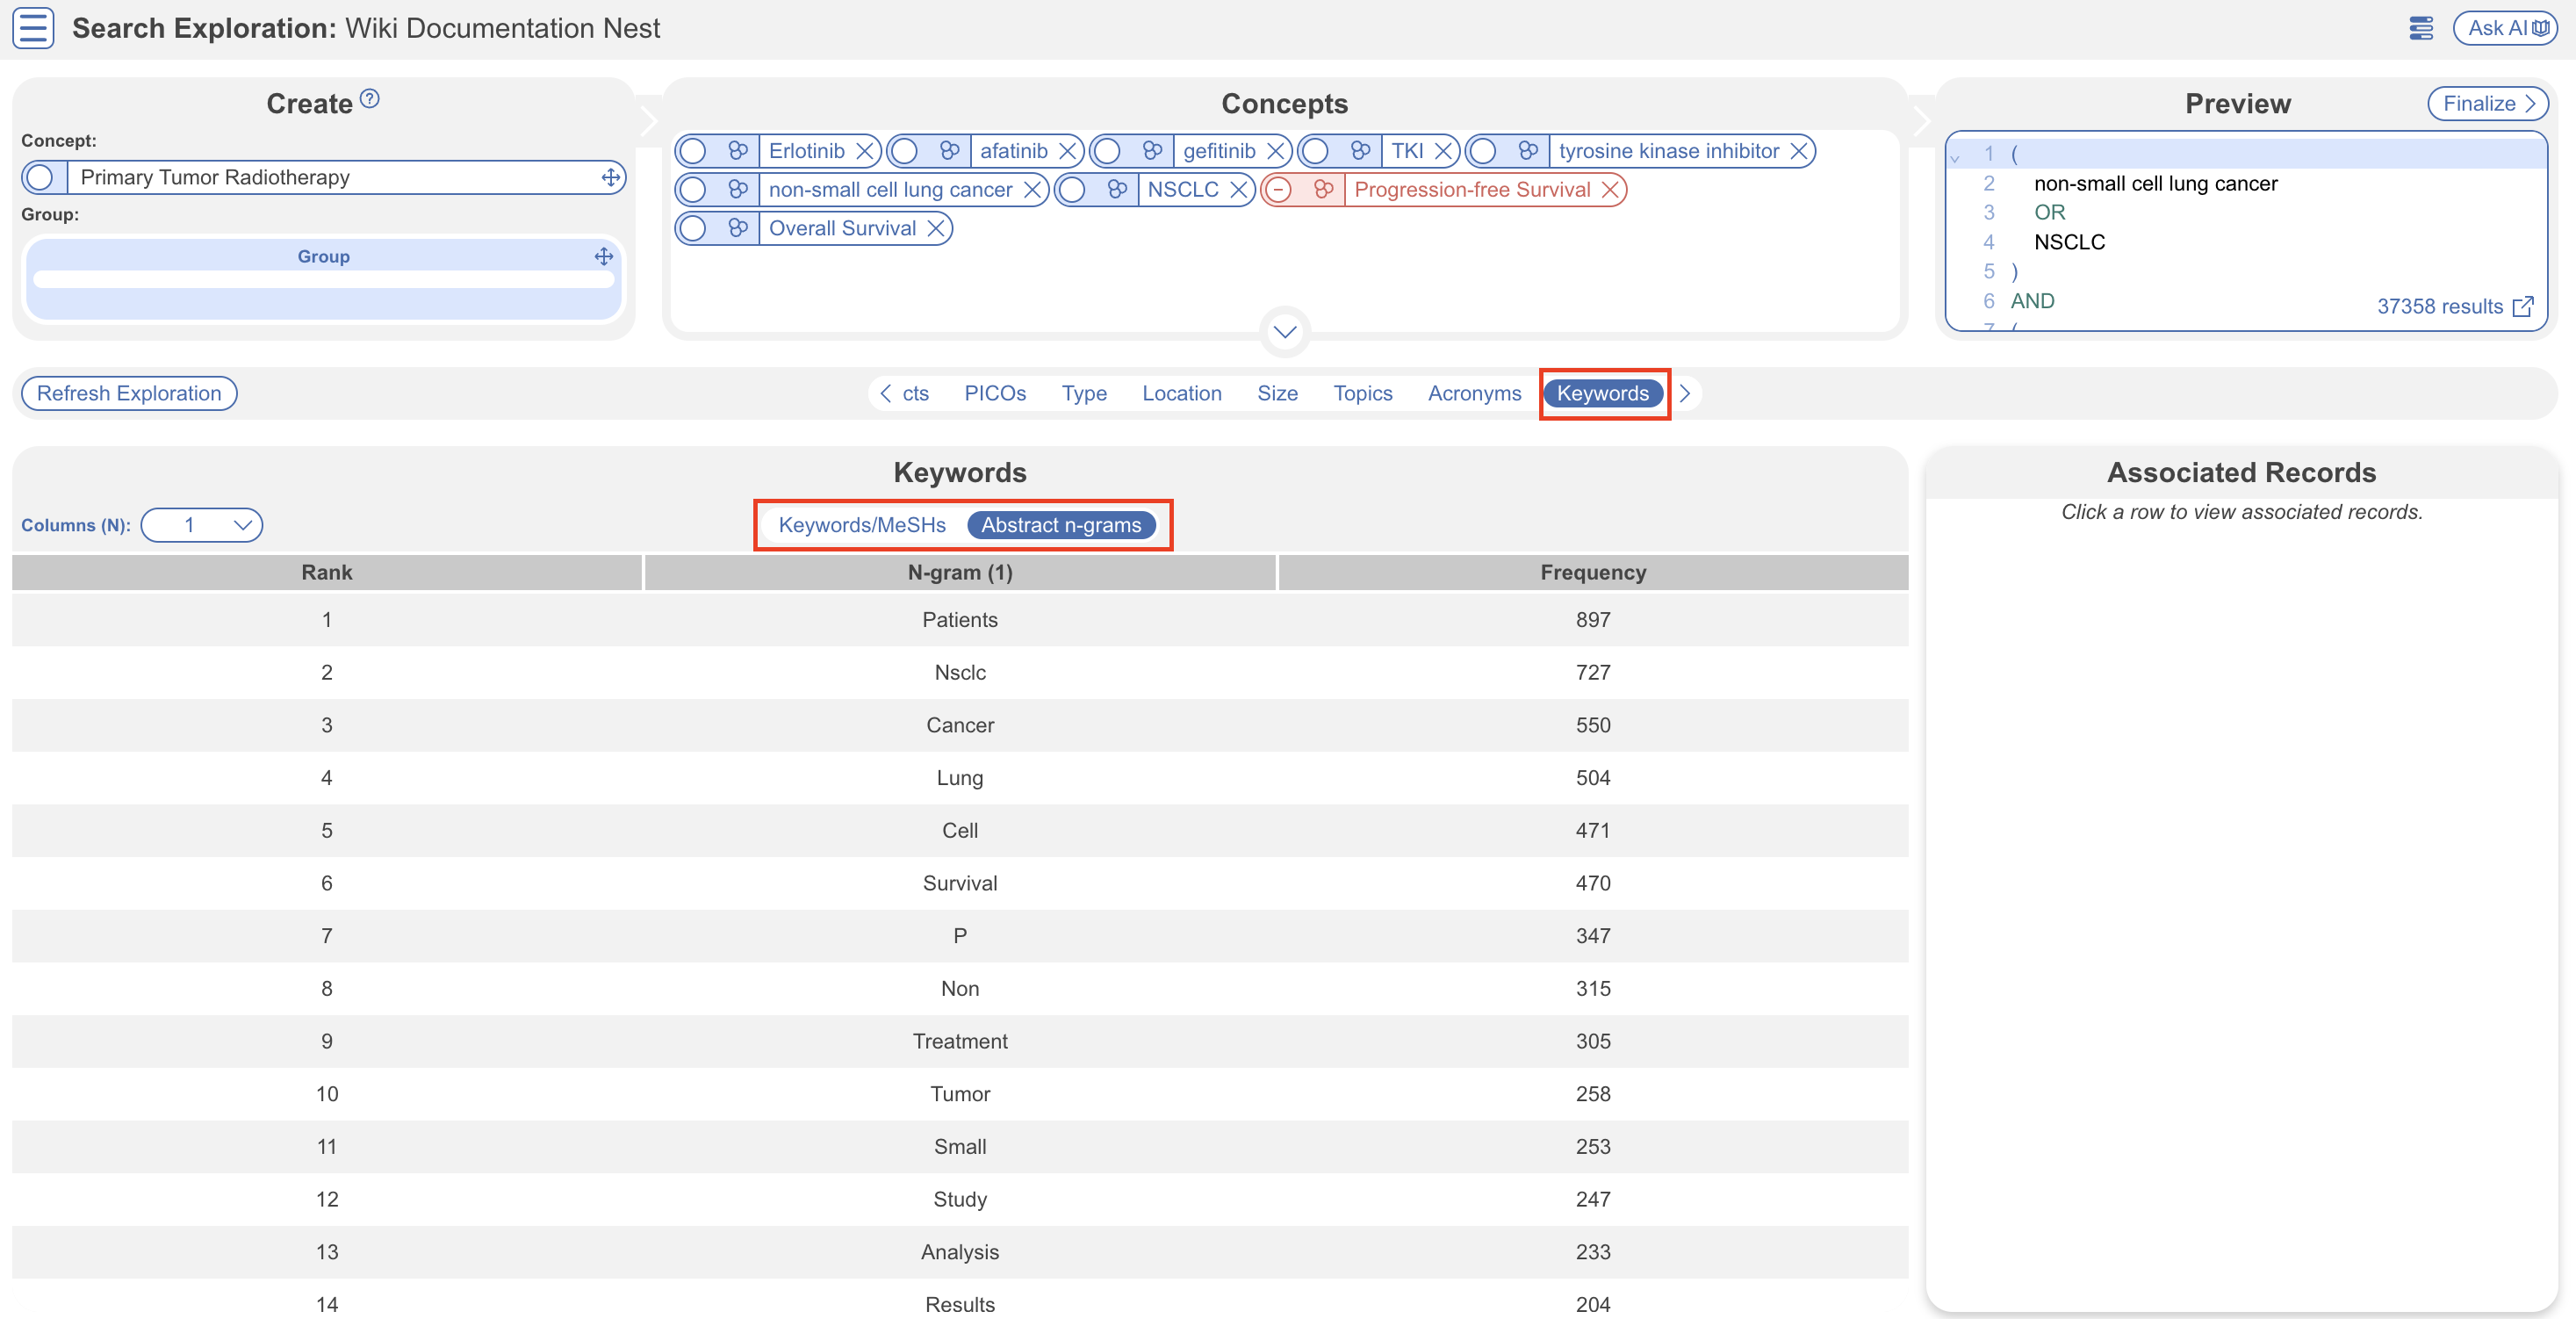Viewport: 2576px width, 1319px height.
Task: Click the related-terms icon on afatinib
Action: 949,151
